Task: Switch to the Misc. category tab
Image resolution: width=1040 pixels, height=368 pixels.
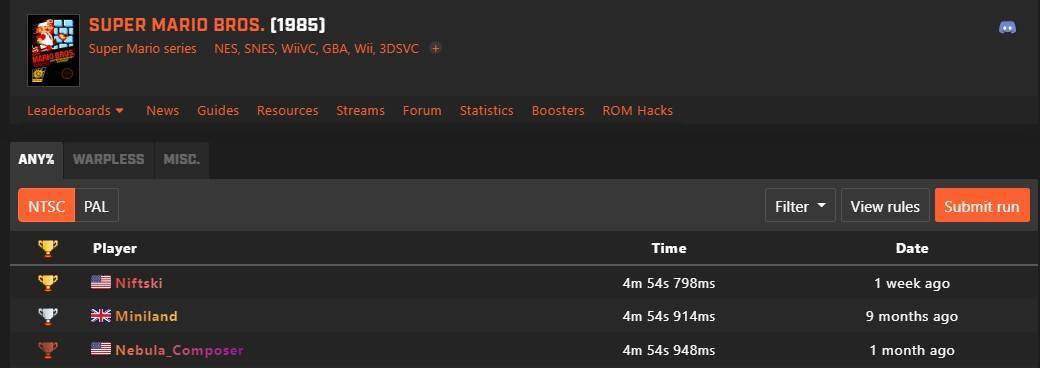Action: [x=182, y=160]
